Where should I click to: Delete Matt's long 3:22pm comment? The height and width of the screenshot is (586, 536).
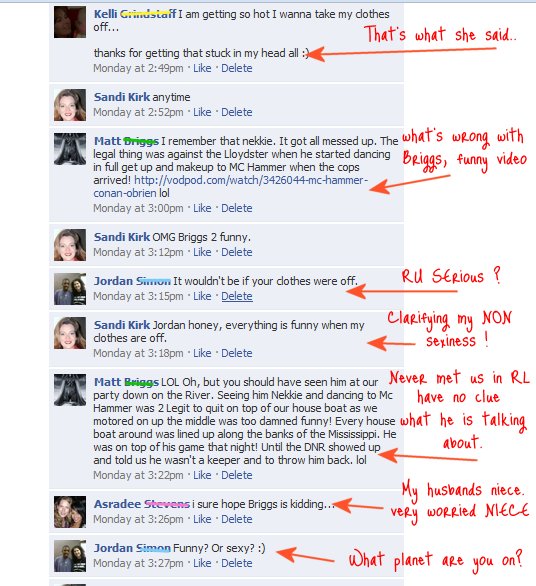pyautogui.click(x=237, y=475)
